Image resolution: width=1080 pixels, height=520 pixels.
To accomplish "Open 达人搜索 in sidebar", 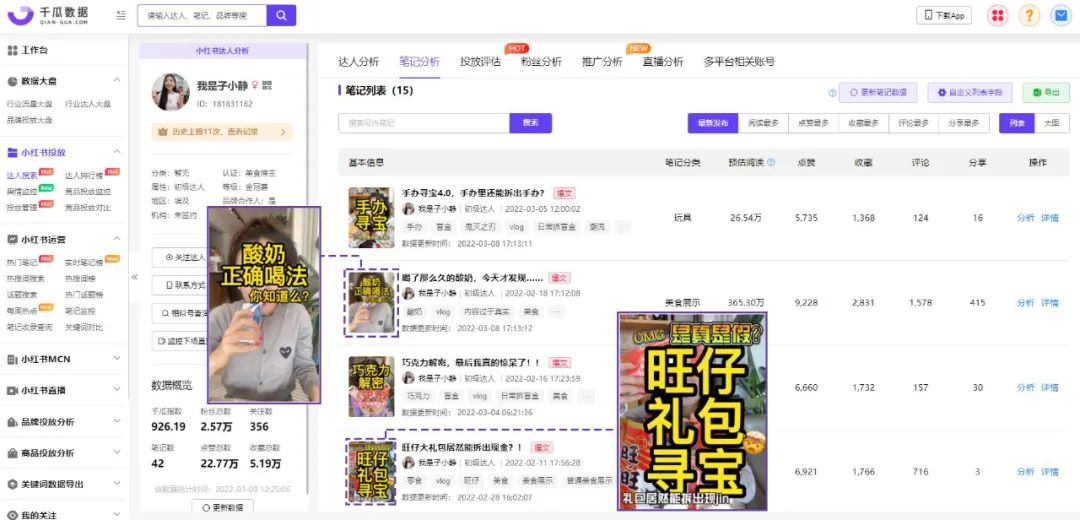I will coord(22,176).
